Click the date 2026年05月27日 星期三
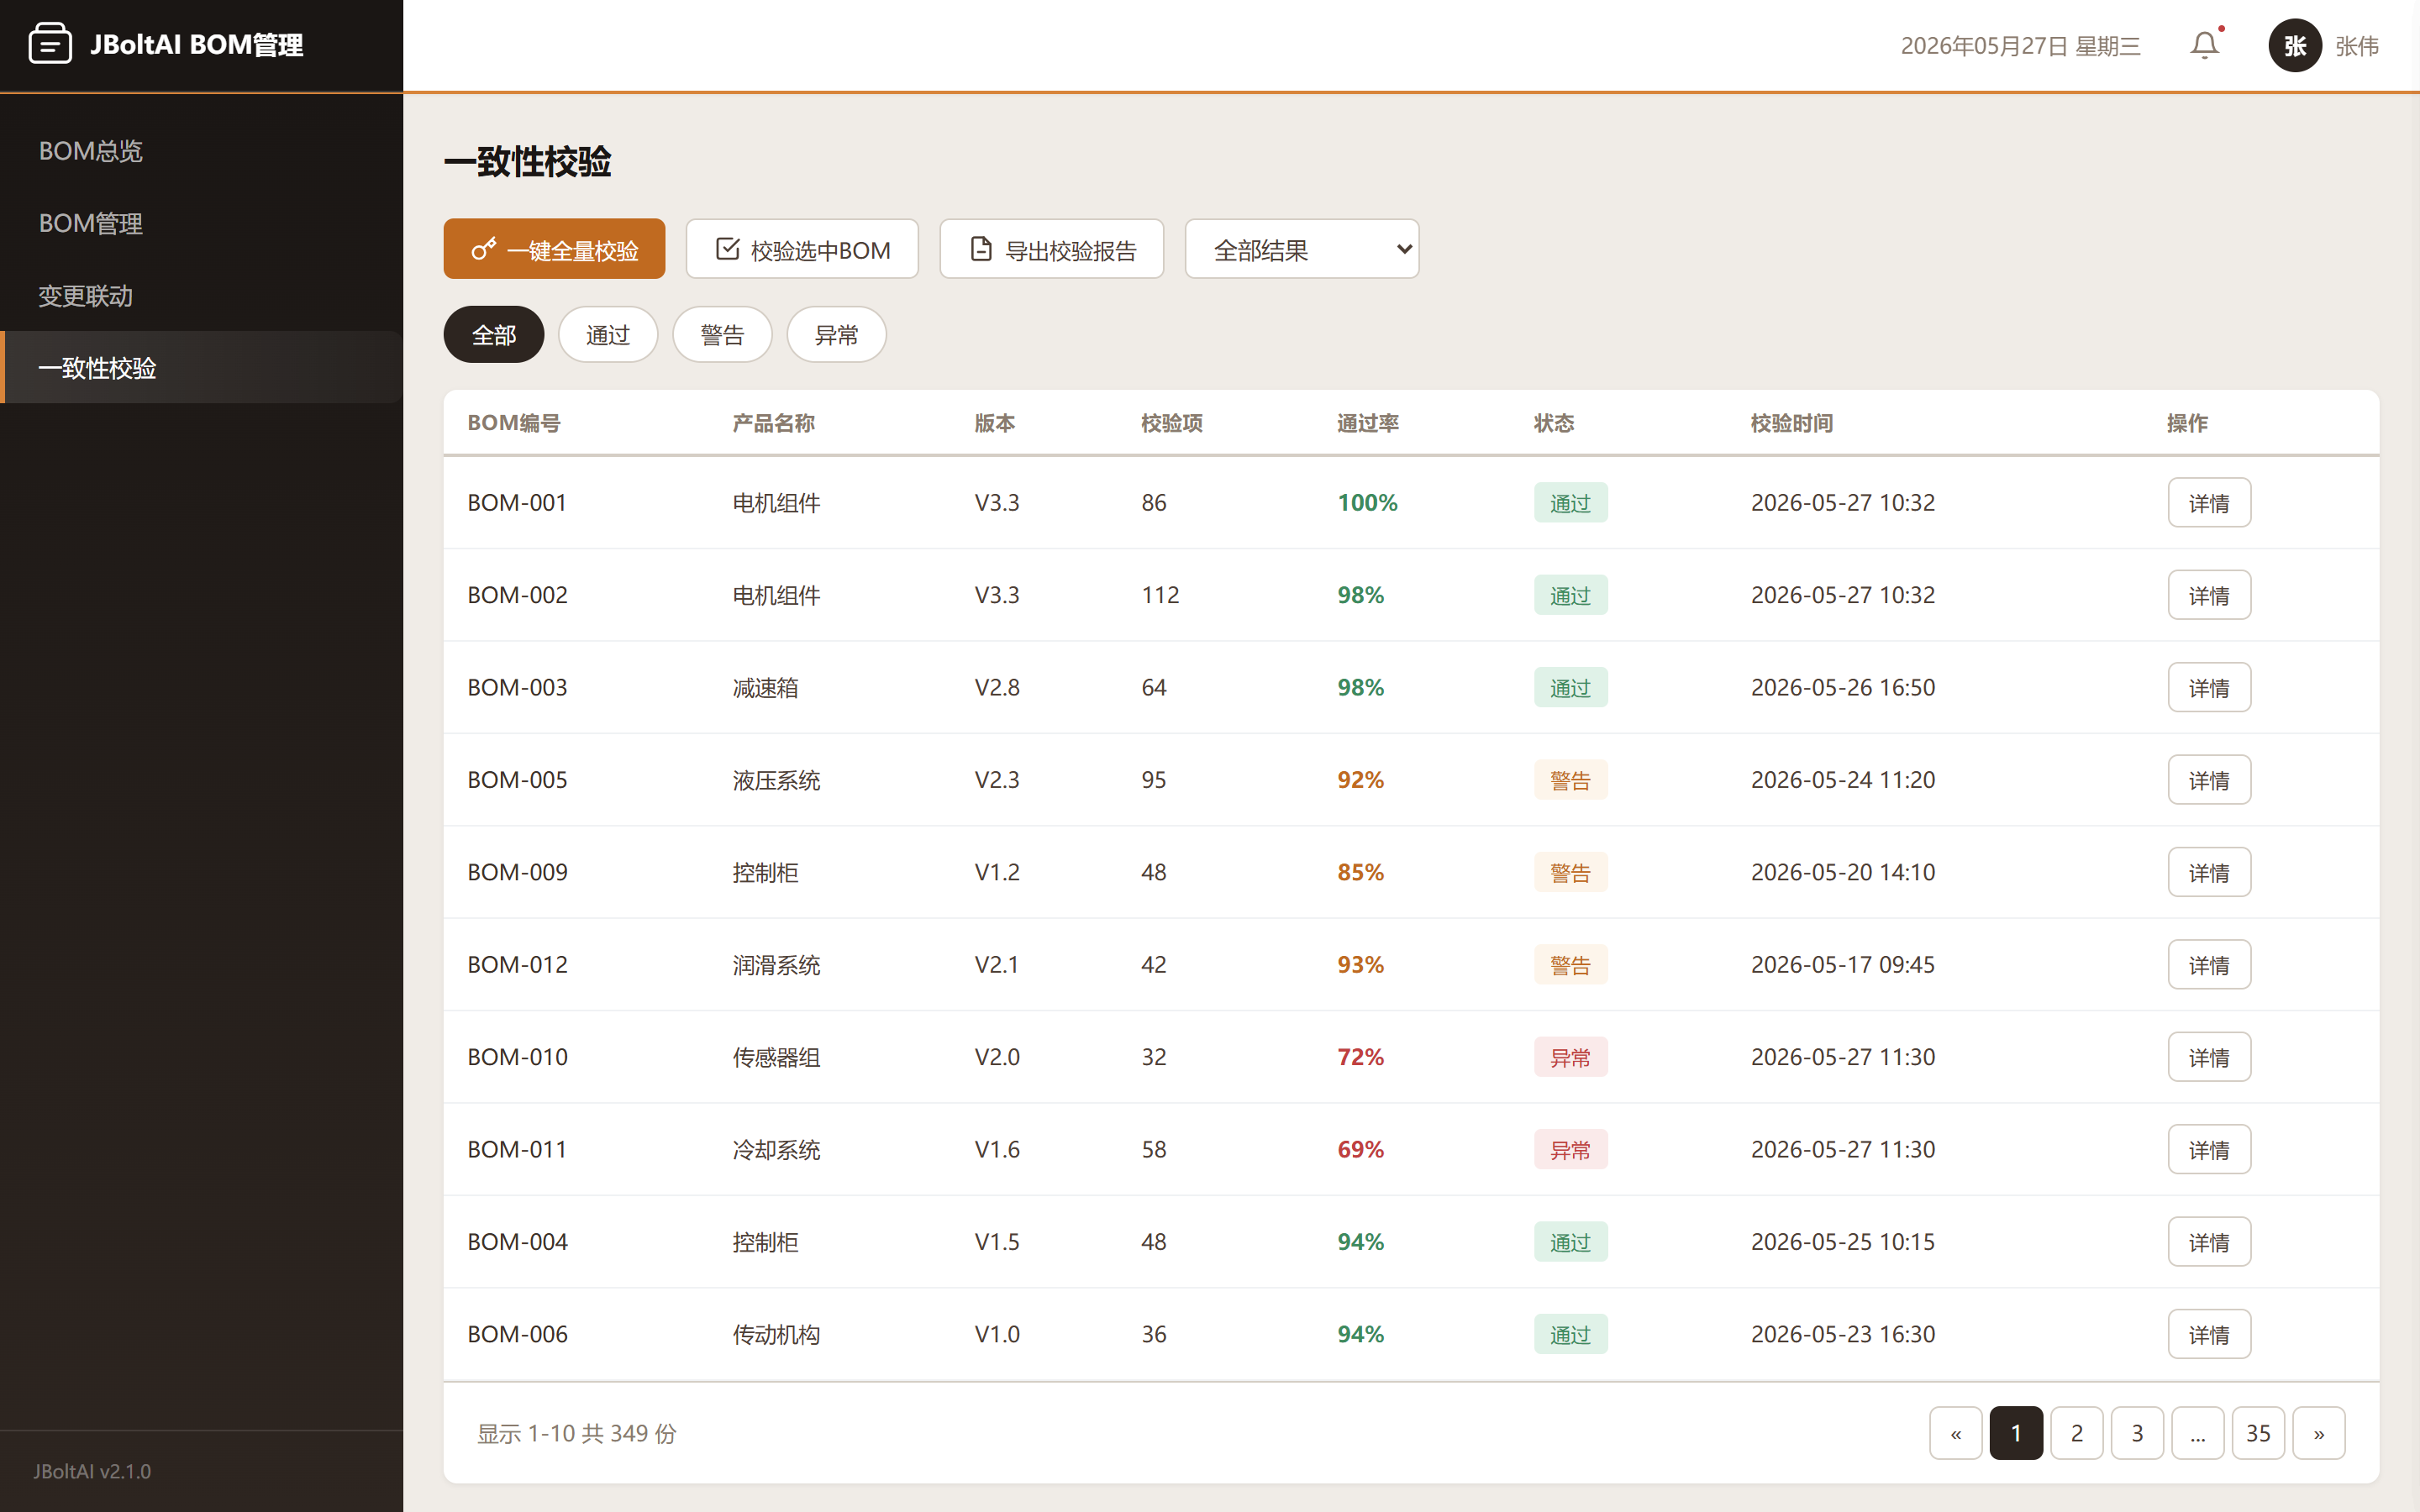Image resolution: width=2420 pixels, height=1512 pixels. pyautogui.click(x=2020, y=46)
